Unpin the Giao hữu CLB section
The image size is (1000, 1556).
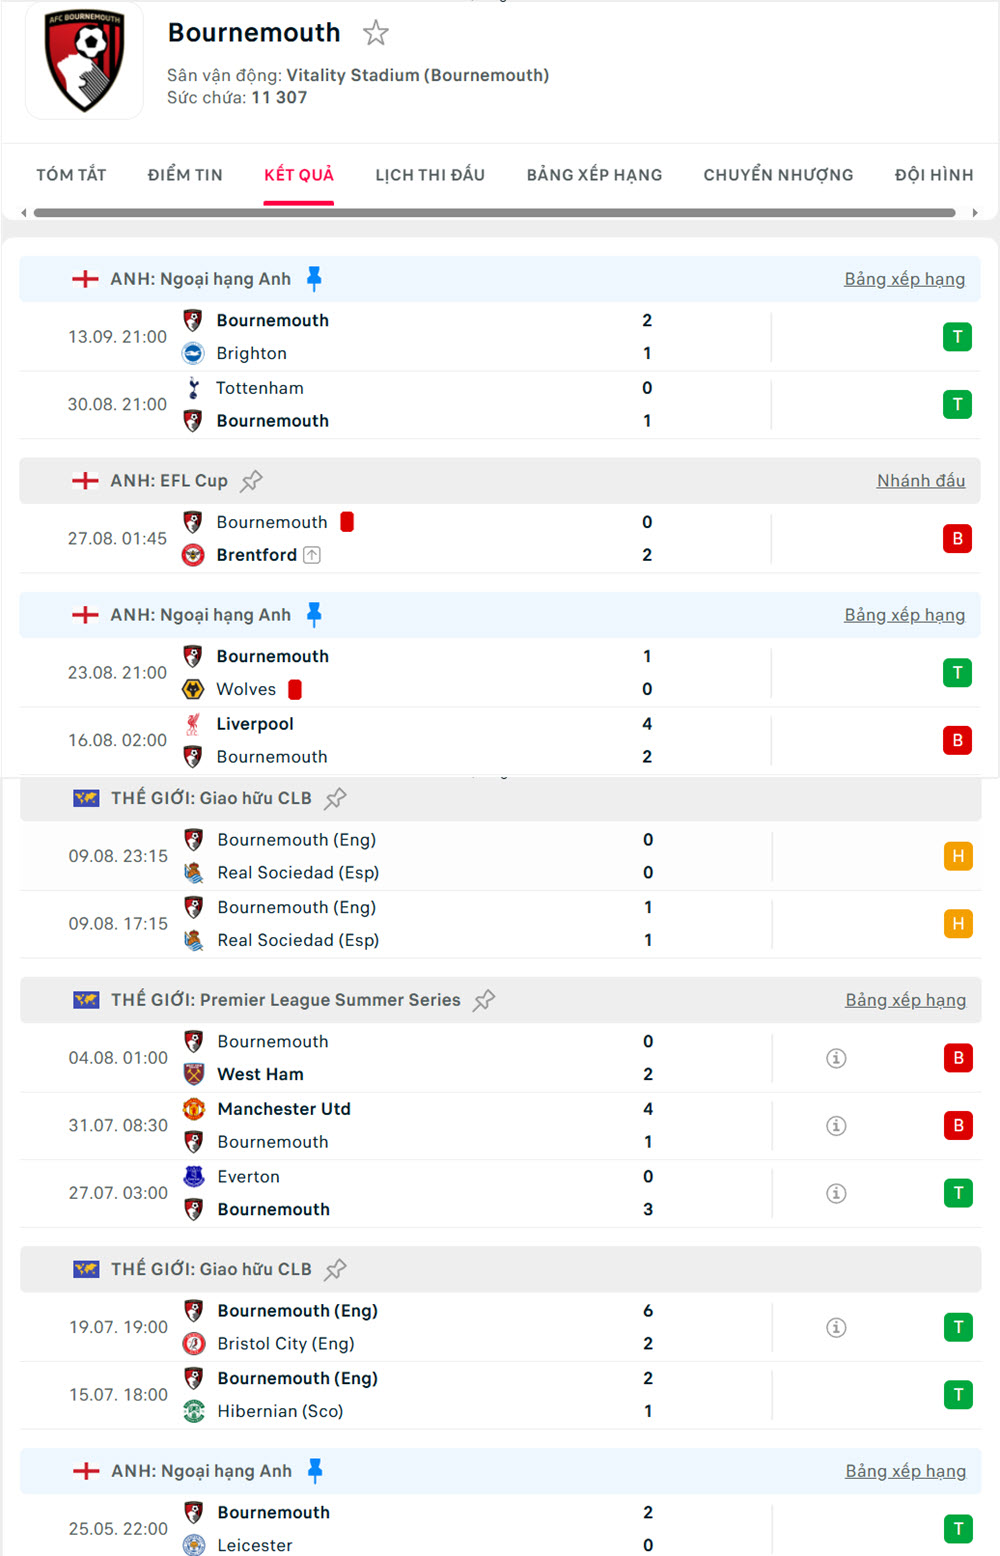click(x=335, y=798)
